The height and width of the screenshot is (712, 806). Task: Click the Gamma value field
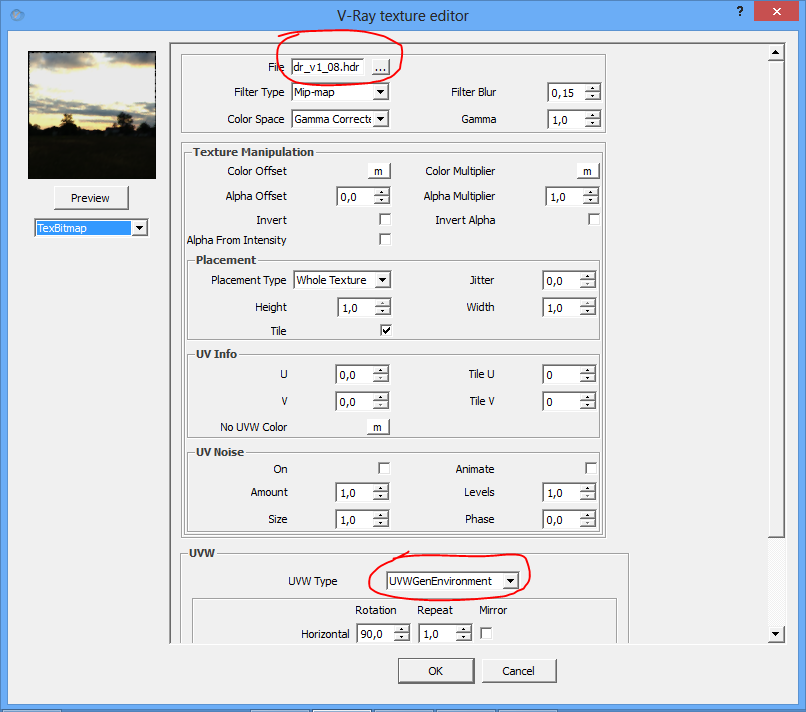[x=566, y=120]
